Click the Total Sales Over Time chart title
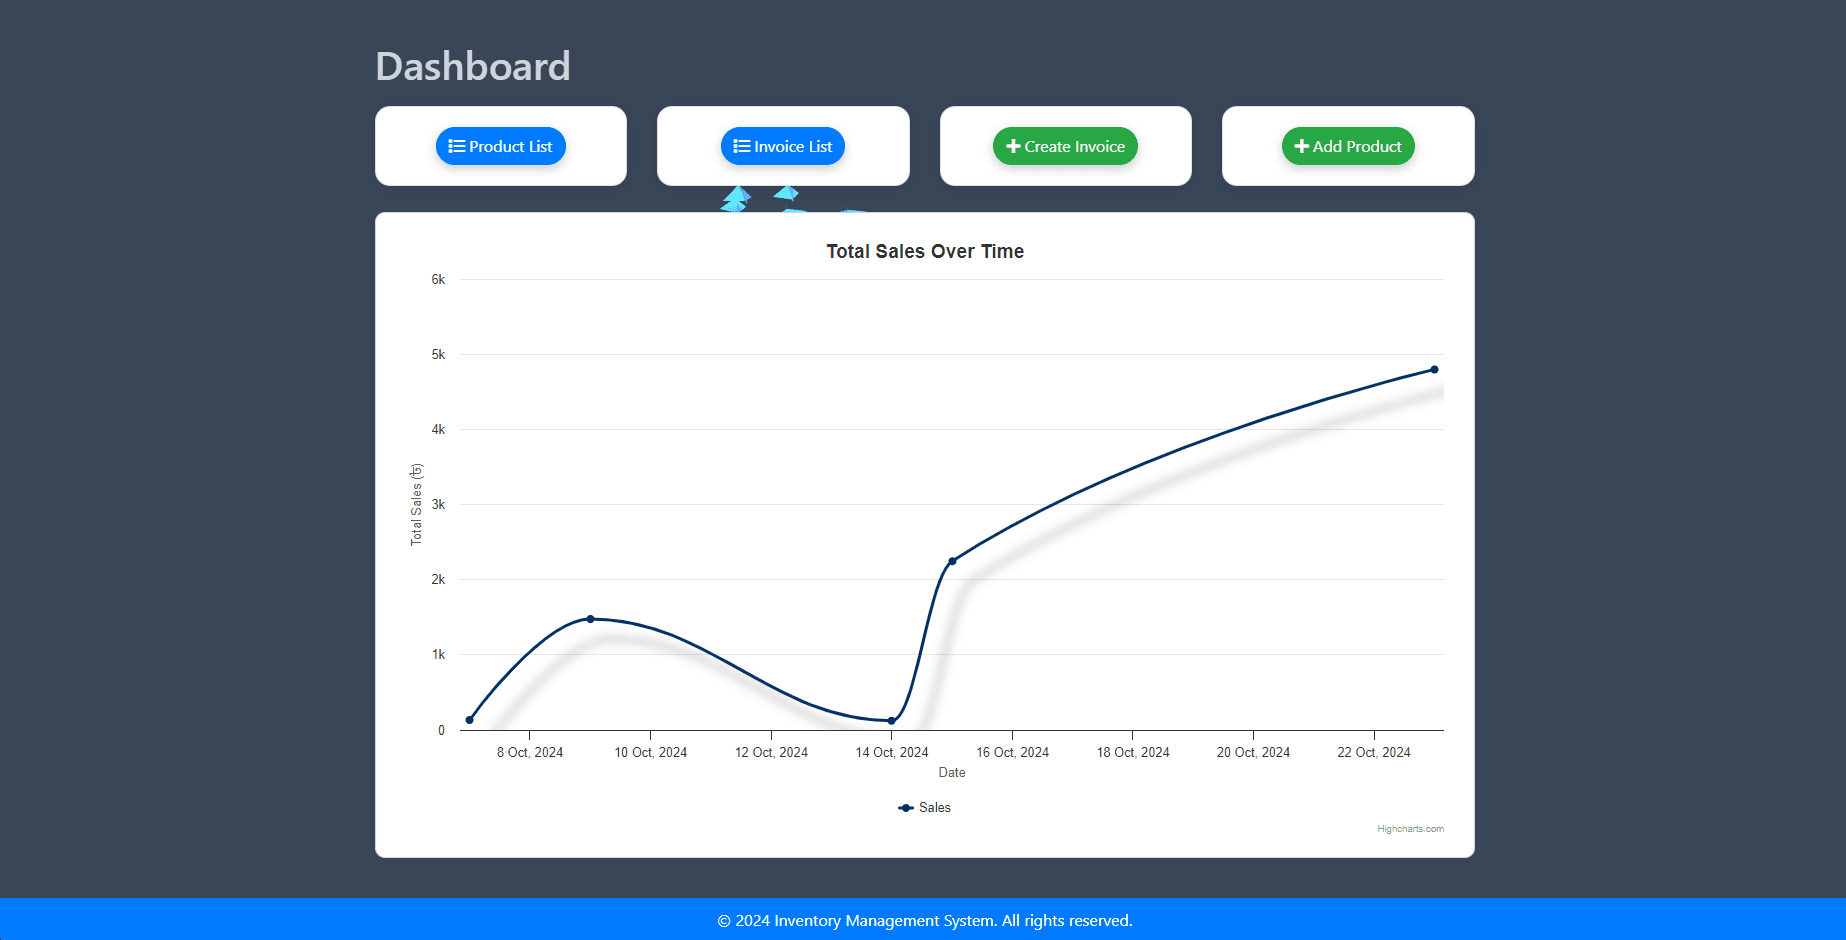This screenshot has height=940, width=1846. pos(925,252)
